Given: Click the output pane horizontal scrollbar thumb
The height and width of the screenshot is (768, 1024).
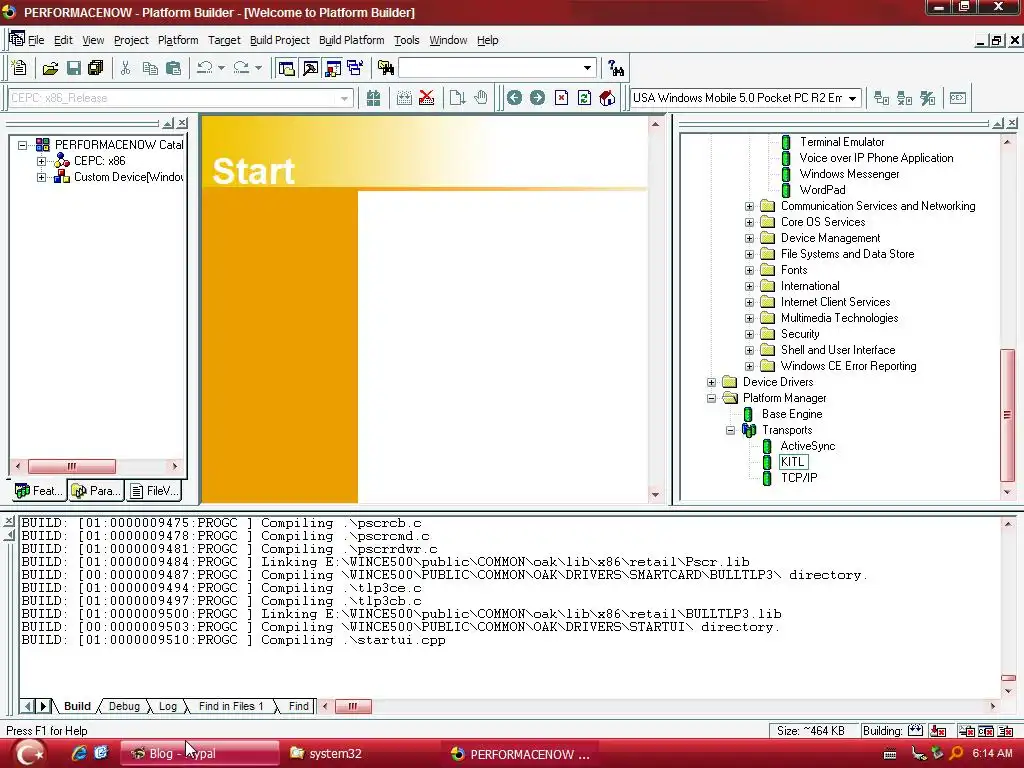Looking at the screenshot, I should [353, 706].
